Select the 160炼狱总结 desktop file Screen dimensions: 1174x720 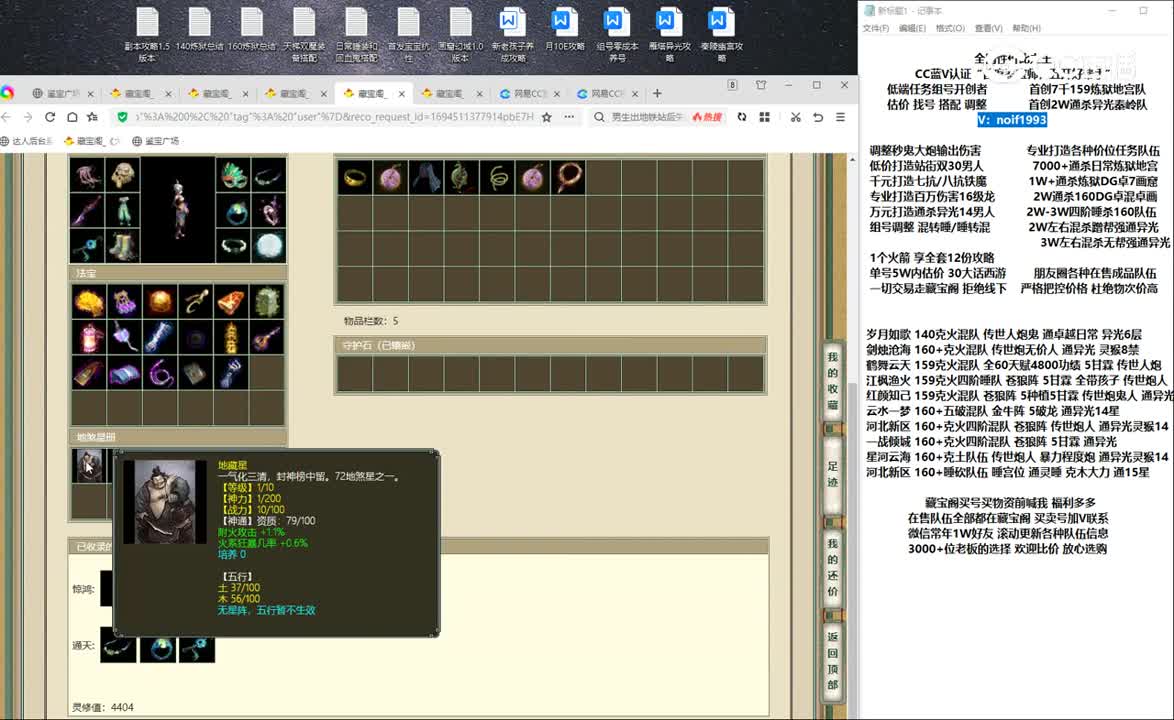252,30
